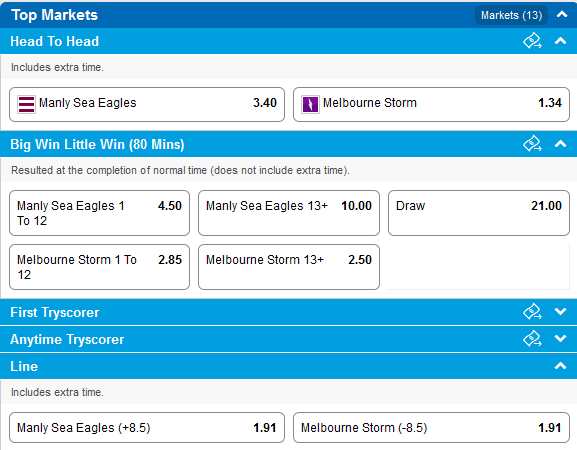Bet on Manly Sea Eagles head to head 3.40
The image size is (577, 450).
(147, 104)
